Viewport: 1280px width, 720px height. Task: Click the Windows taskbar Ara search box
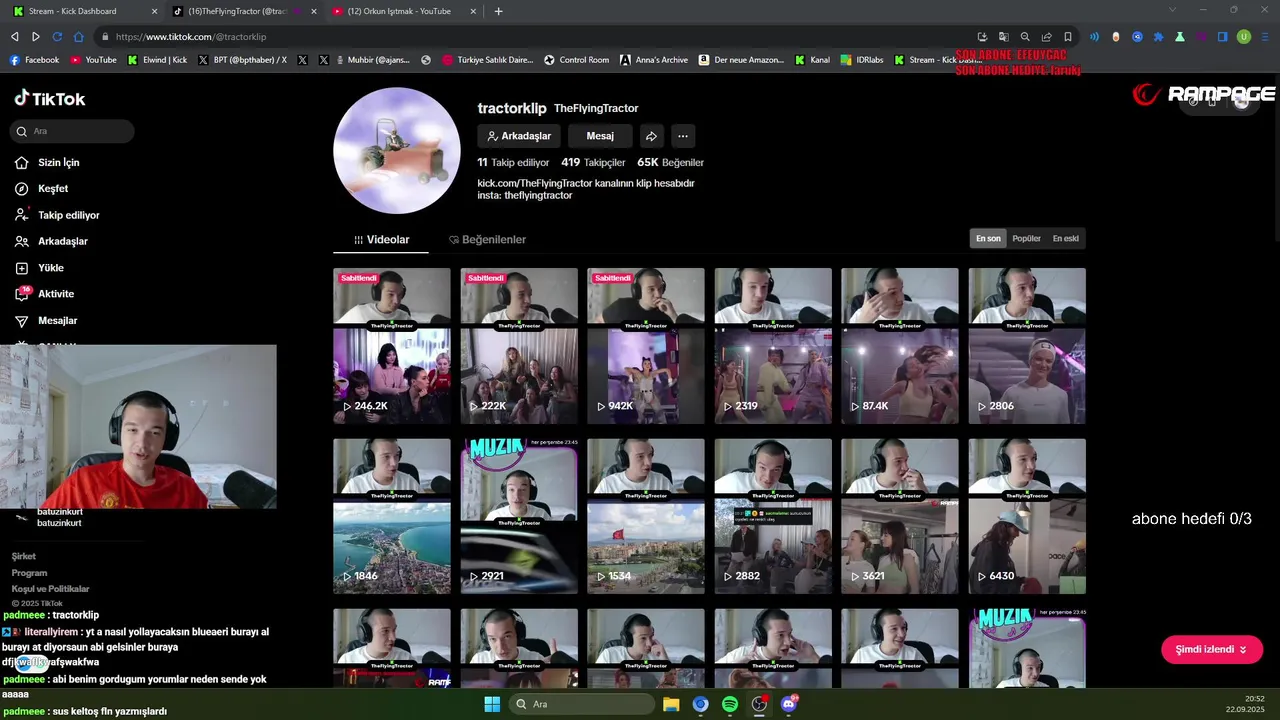point(582,704)
